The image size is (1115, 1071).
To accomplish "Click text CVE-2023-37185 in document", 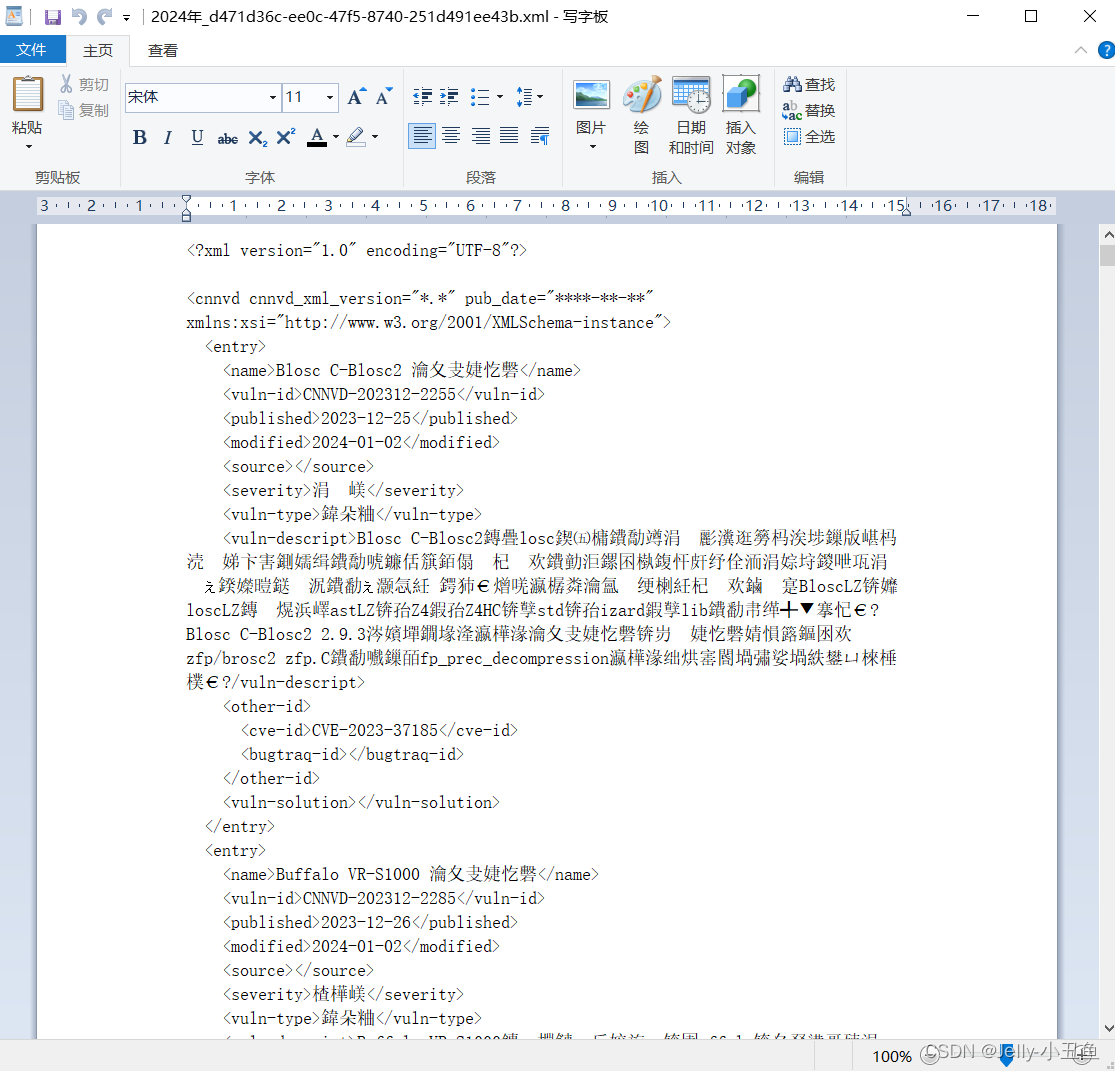I will pos(375,730).
